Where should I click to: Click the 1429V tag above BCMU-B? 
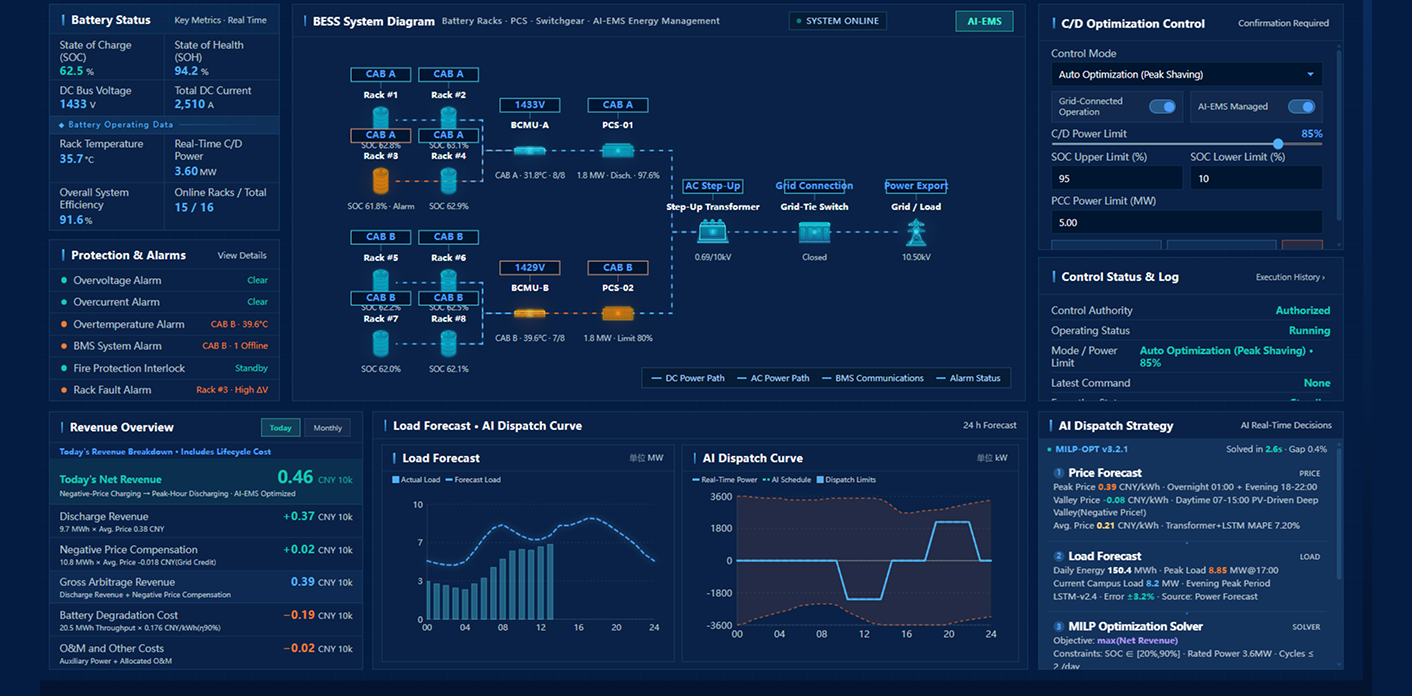pyautogui.click(x=530, y=268)
